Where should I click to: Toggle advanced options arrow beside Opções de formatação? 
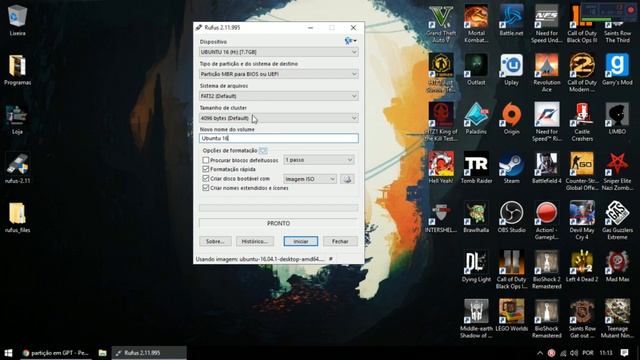[x=263, y=151]
